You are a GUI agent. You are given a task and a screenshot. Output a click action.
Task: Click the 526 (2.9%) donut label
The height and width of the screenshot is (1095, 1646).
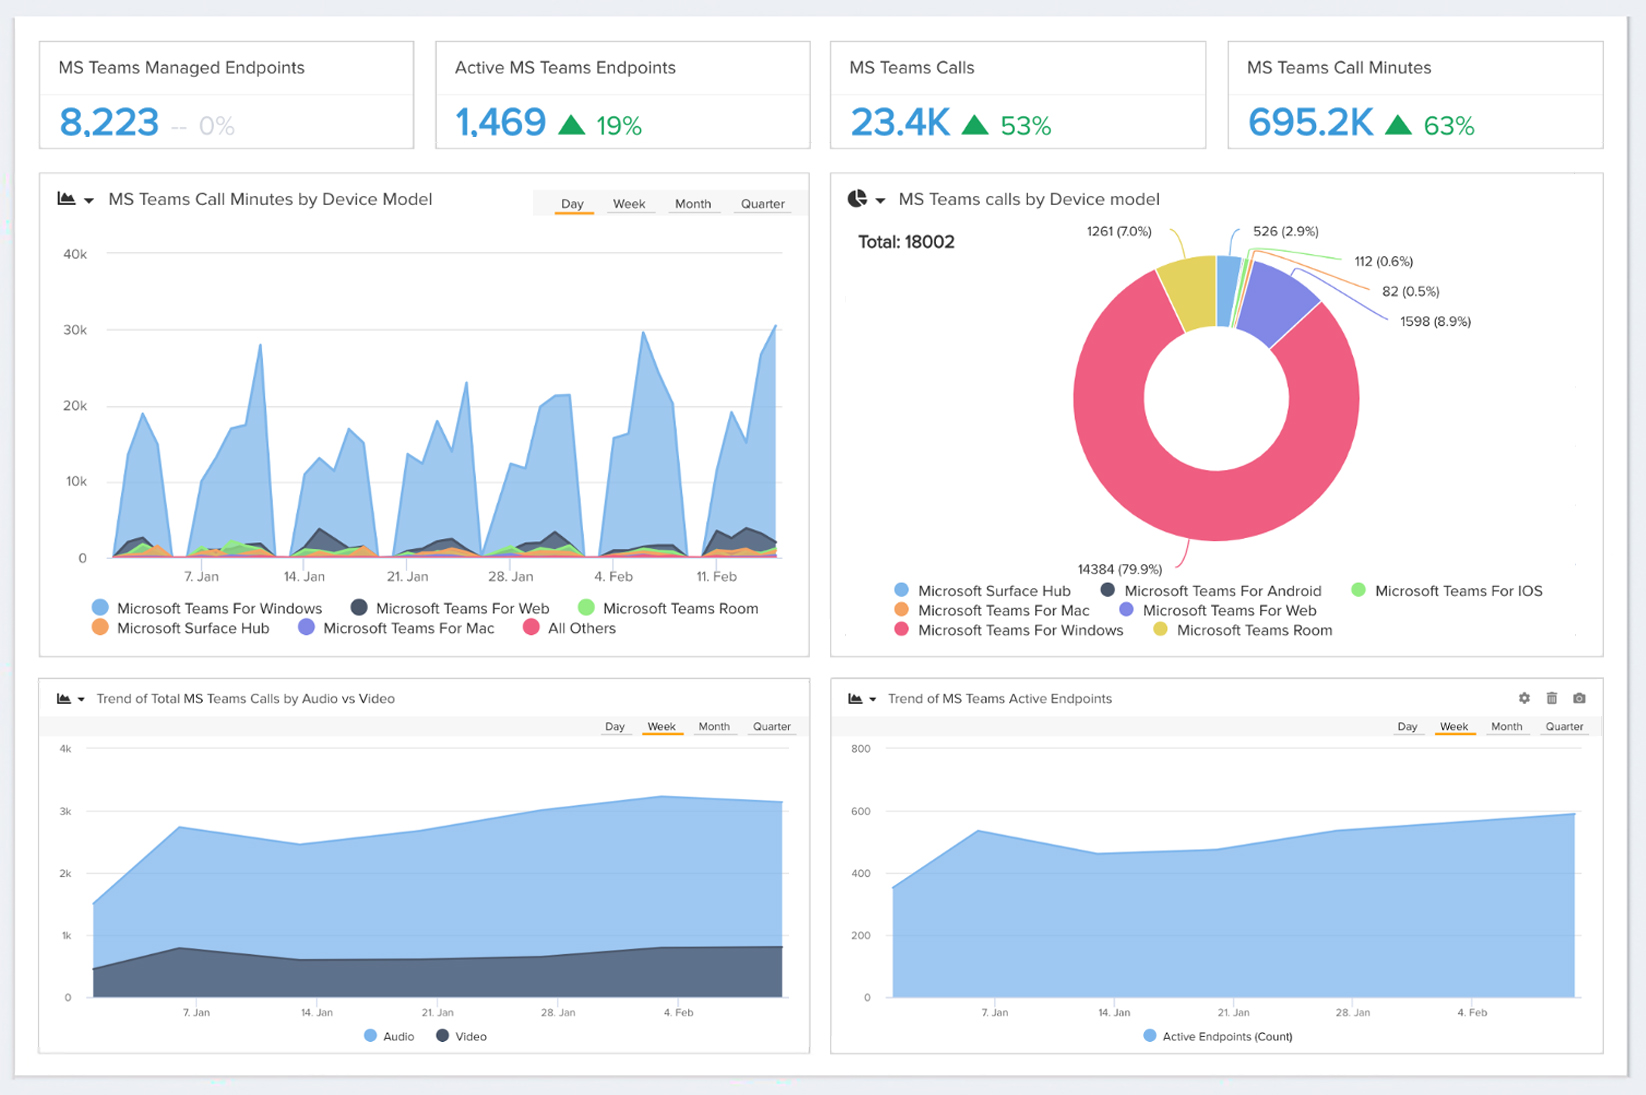click(1285, 231)
